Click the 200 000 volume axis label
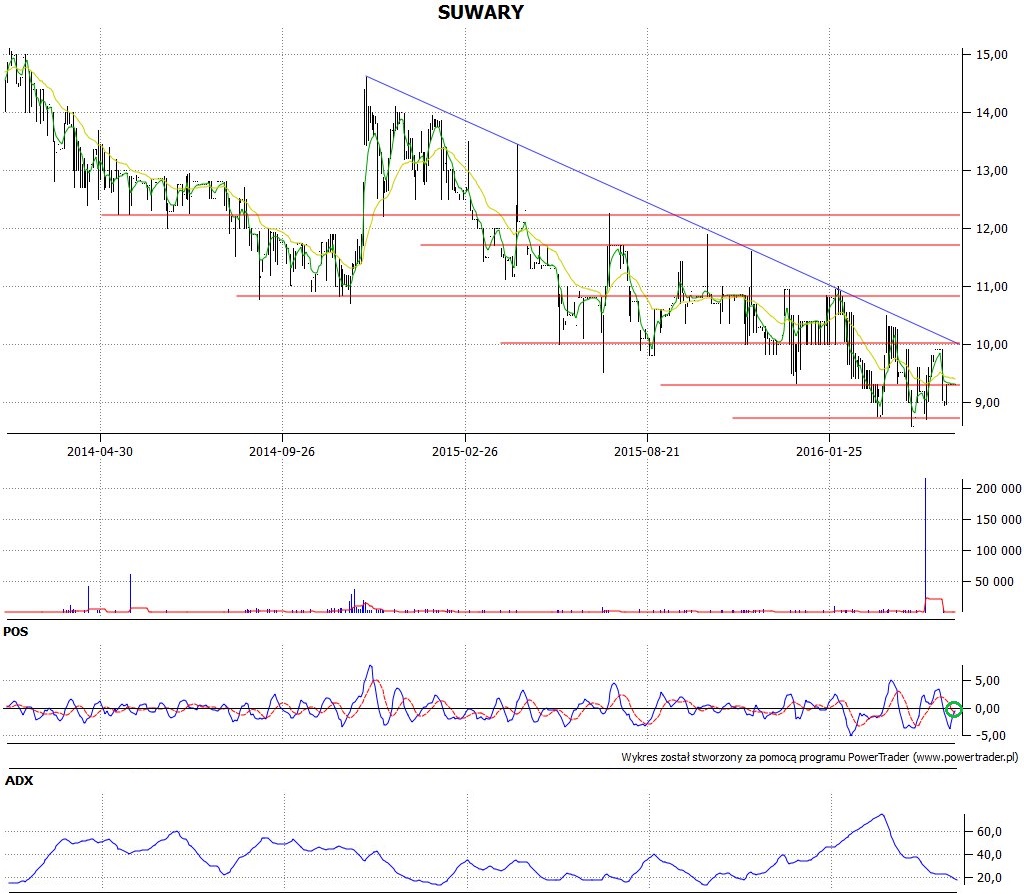The image size is (1024, 894). [999, 488]
